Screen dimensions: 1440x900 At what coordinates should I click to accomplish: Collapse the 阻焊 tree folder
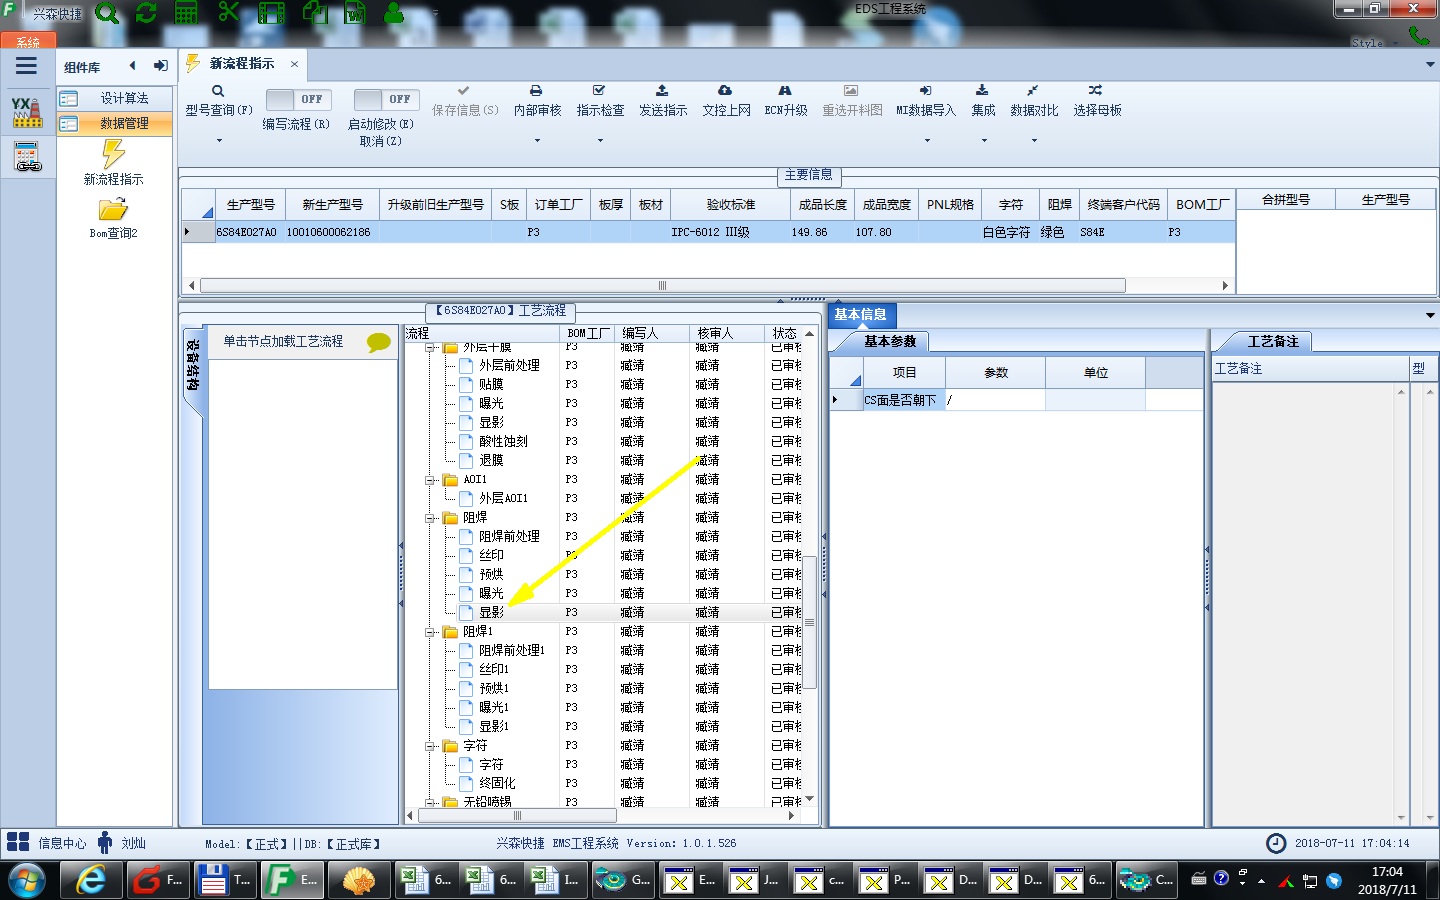pos(431,518)
